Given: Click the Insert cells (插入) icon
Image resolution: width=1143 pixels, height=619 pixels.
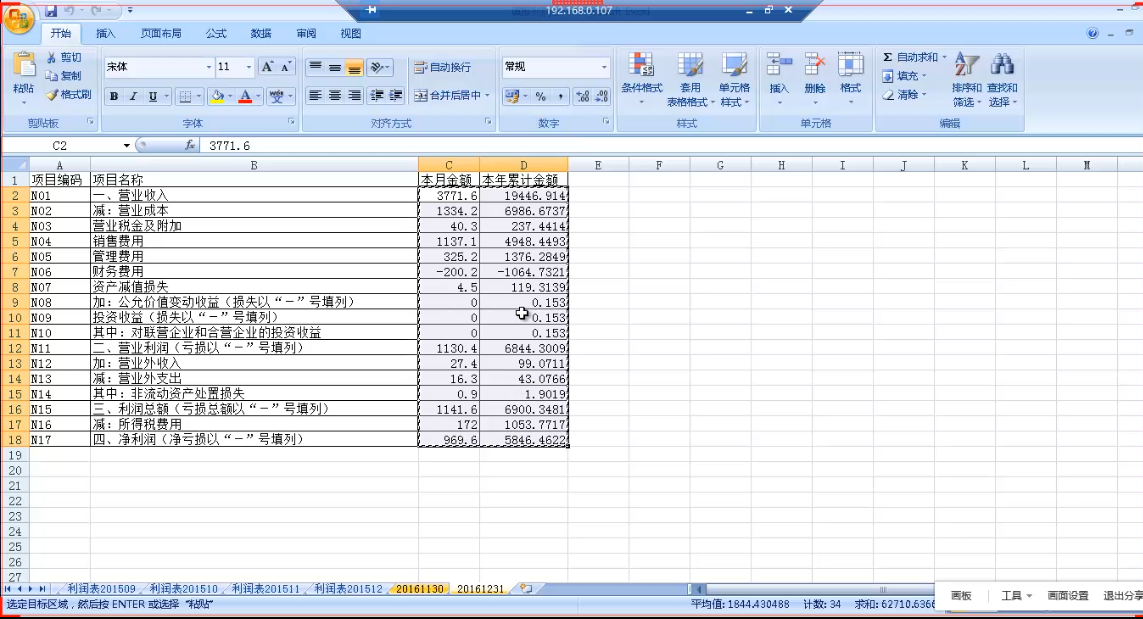Looking at the screenshot, I should coord(779,68).
